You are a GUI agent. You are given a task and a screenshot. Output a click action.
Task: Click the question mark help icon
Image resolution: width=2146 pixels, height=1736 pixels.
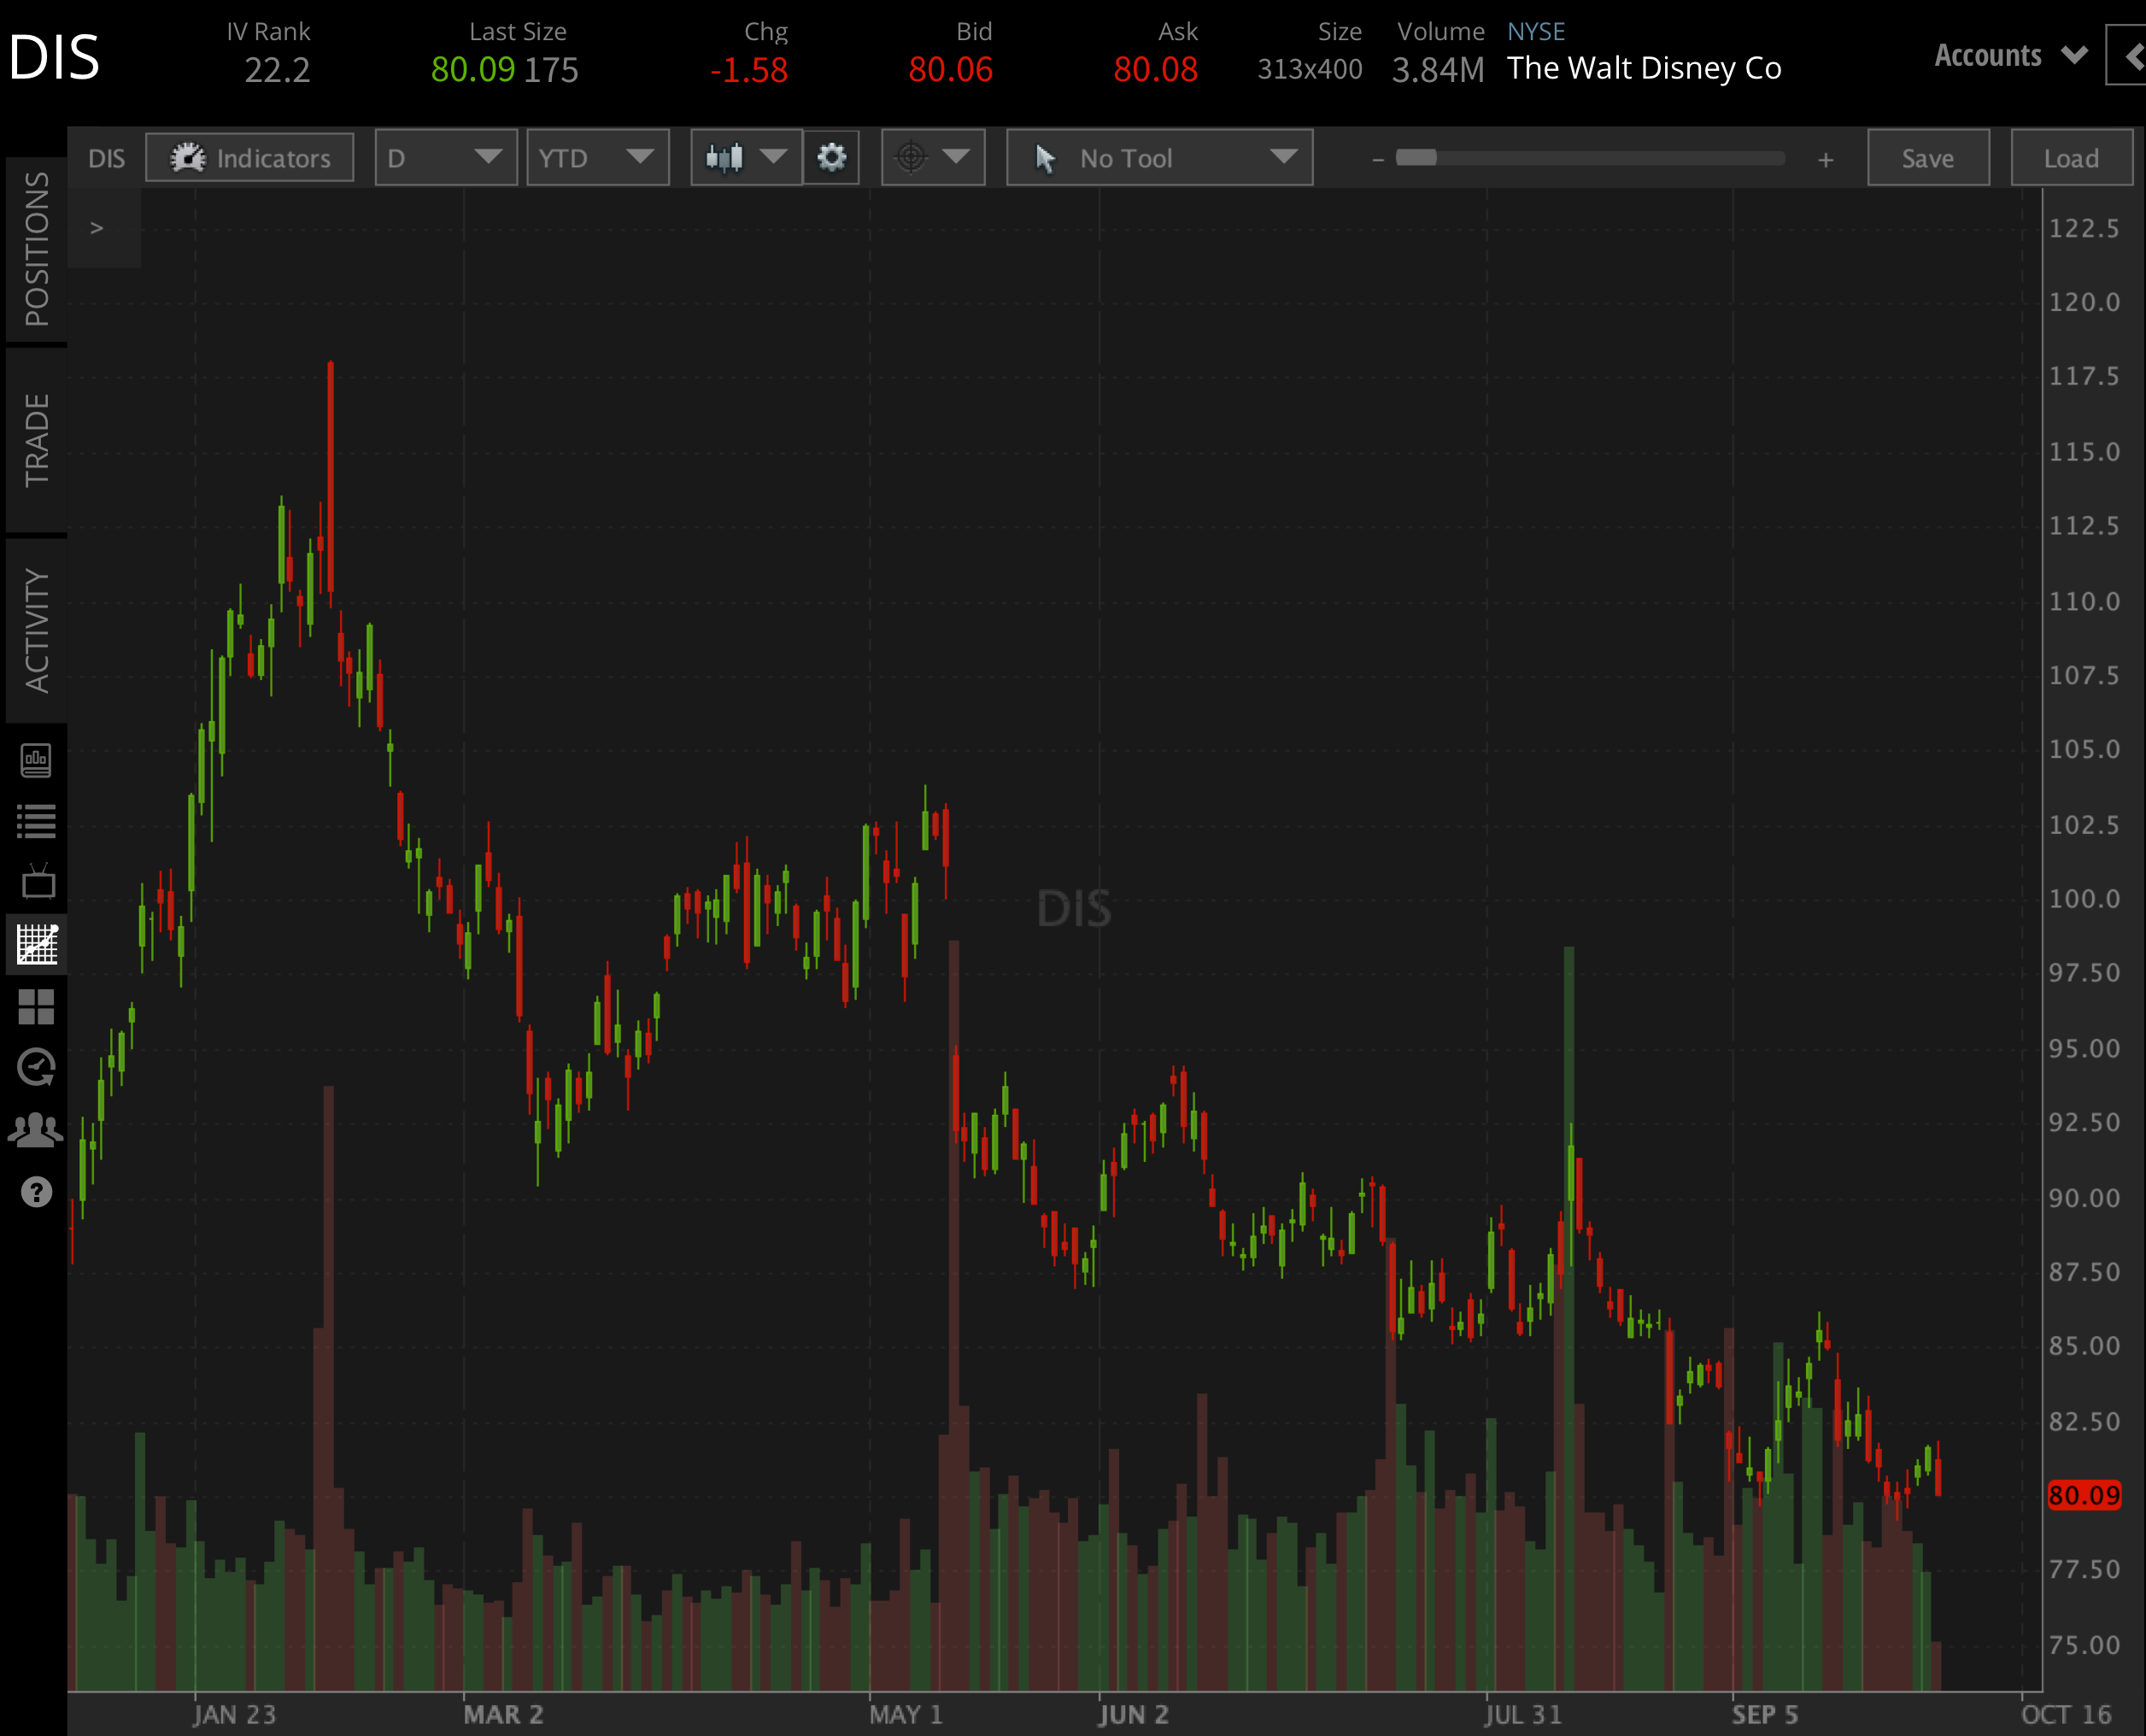click(x=36, y=1192)
